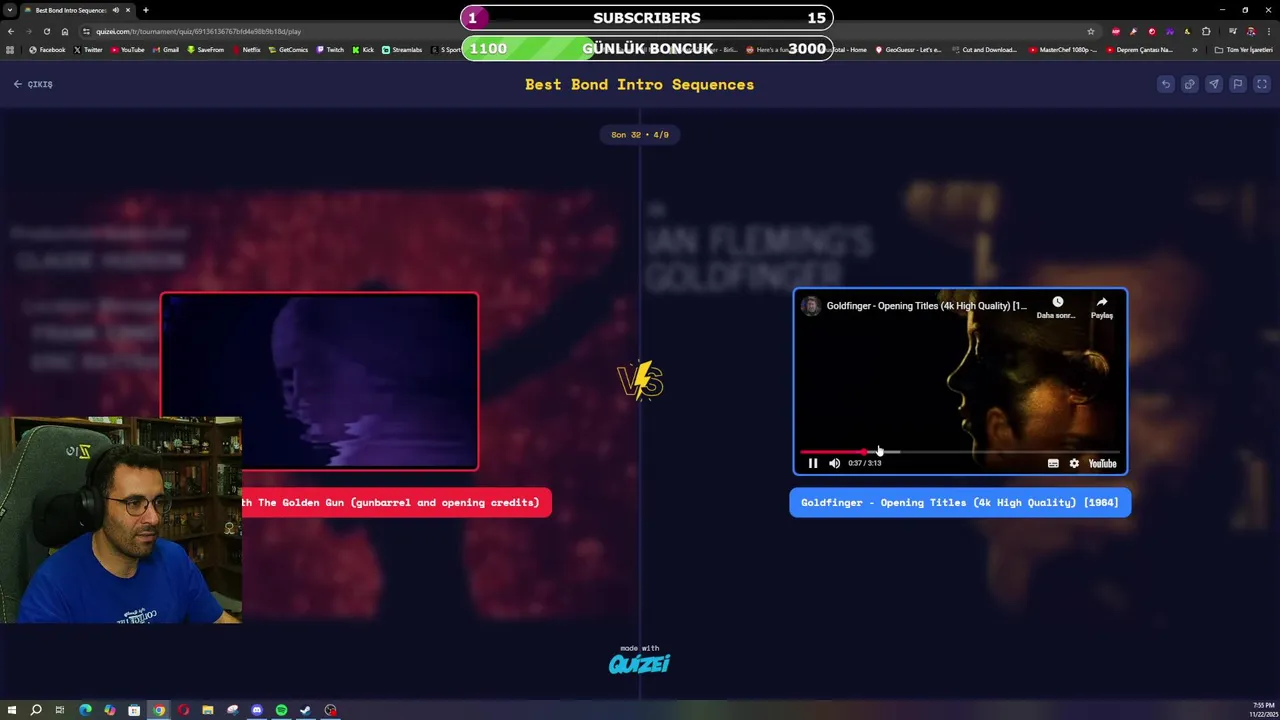The width and height of the screenshot is (1280, 720).
Task: Open the Twitch bookmark
Action: (x=330, y=49)
